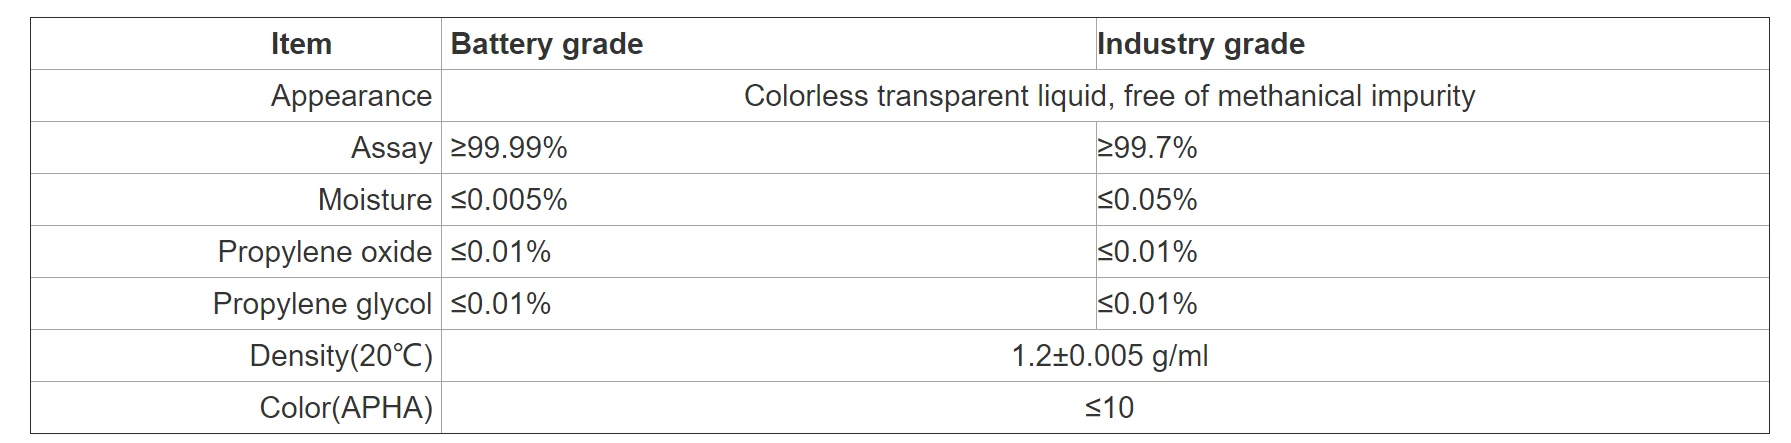Click the Item column header

point(301,44)
